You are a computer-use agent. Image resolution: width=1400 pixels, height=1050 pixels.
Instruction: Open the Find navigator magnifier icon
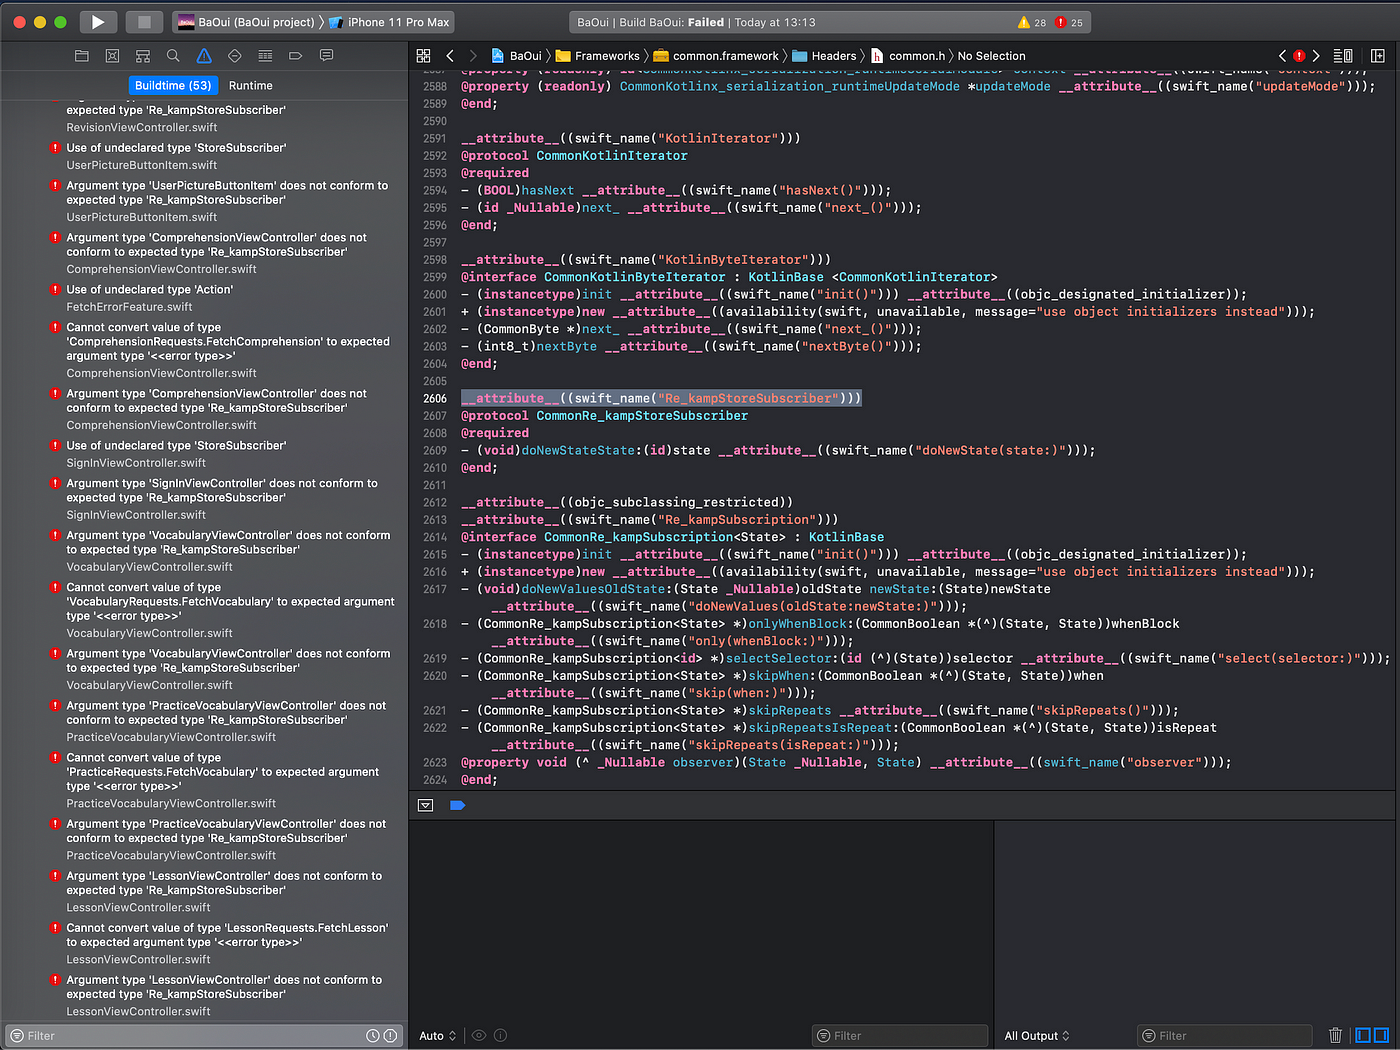click(173, 56)
